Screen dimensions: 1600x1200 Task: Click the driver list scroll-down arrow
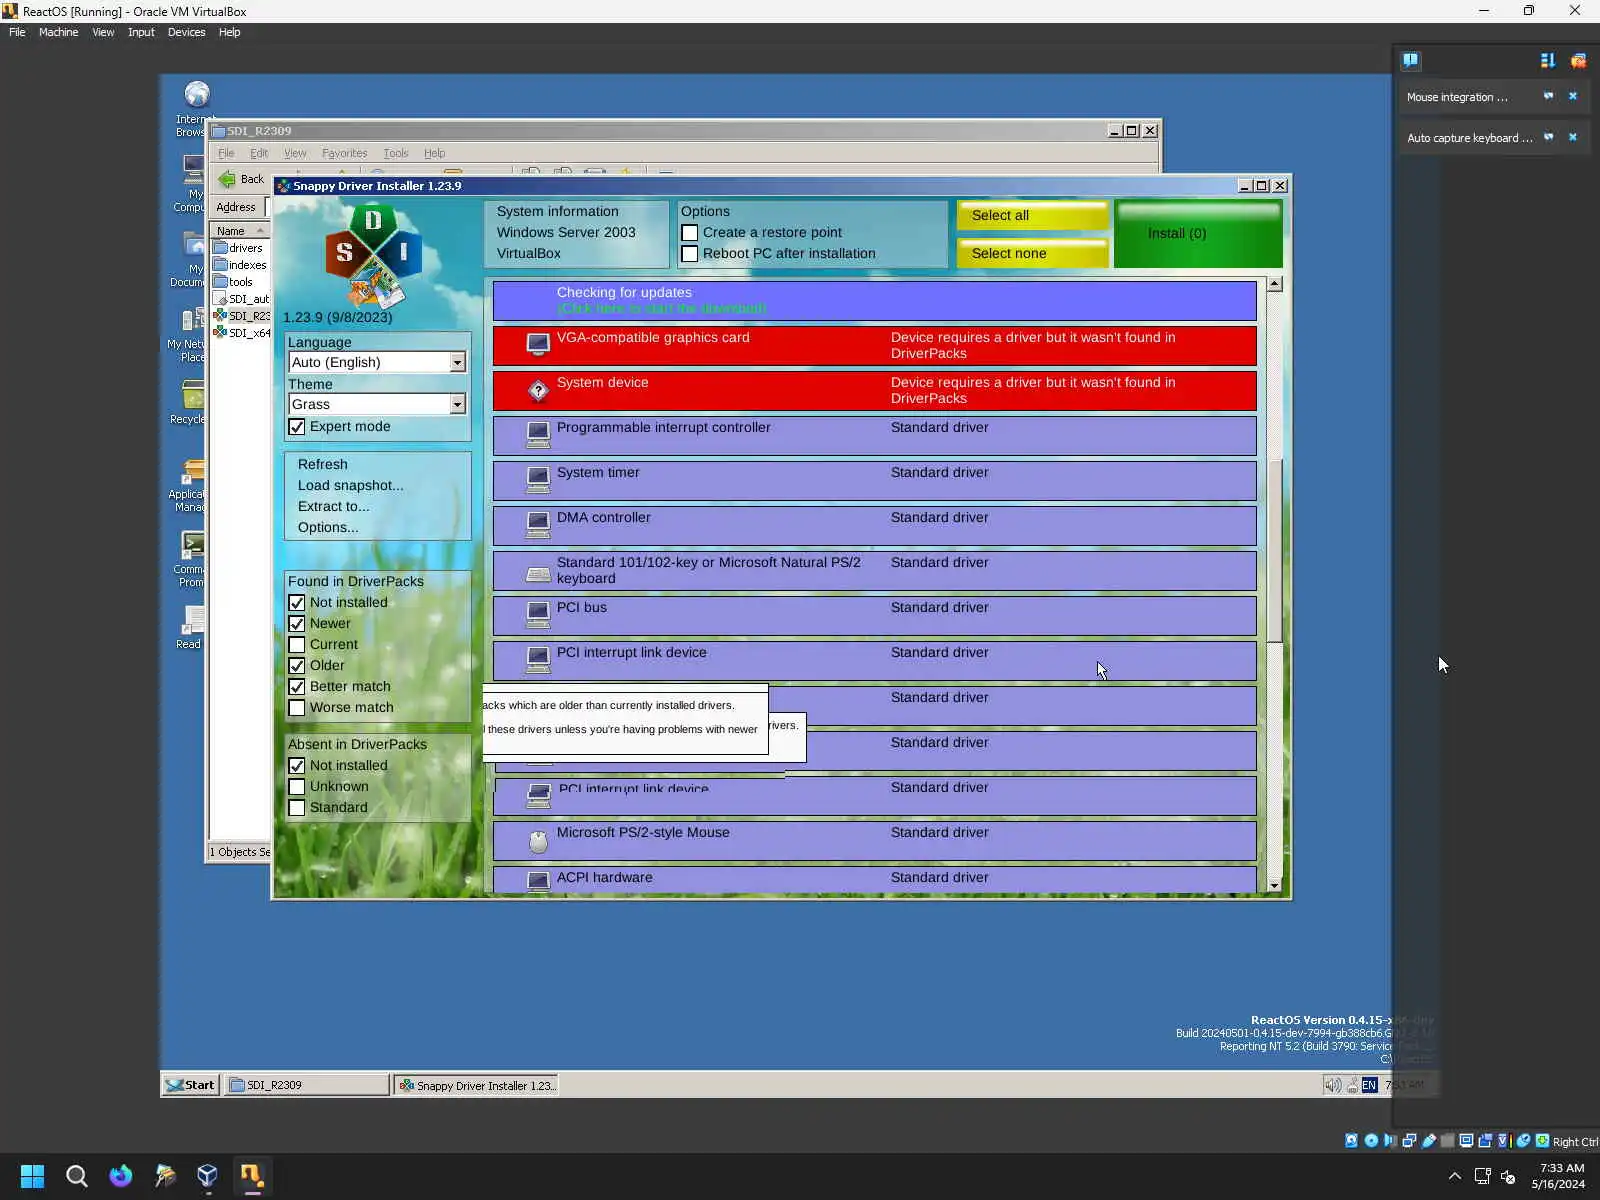tap(1274, 885)
